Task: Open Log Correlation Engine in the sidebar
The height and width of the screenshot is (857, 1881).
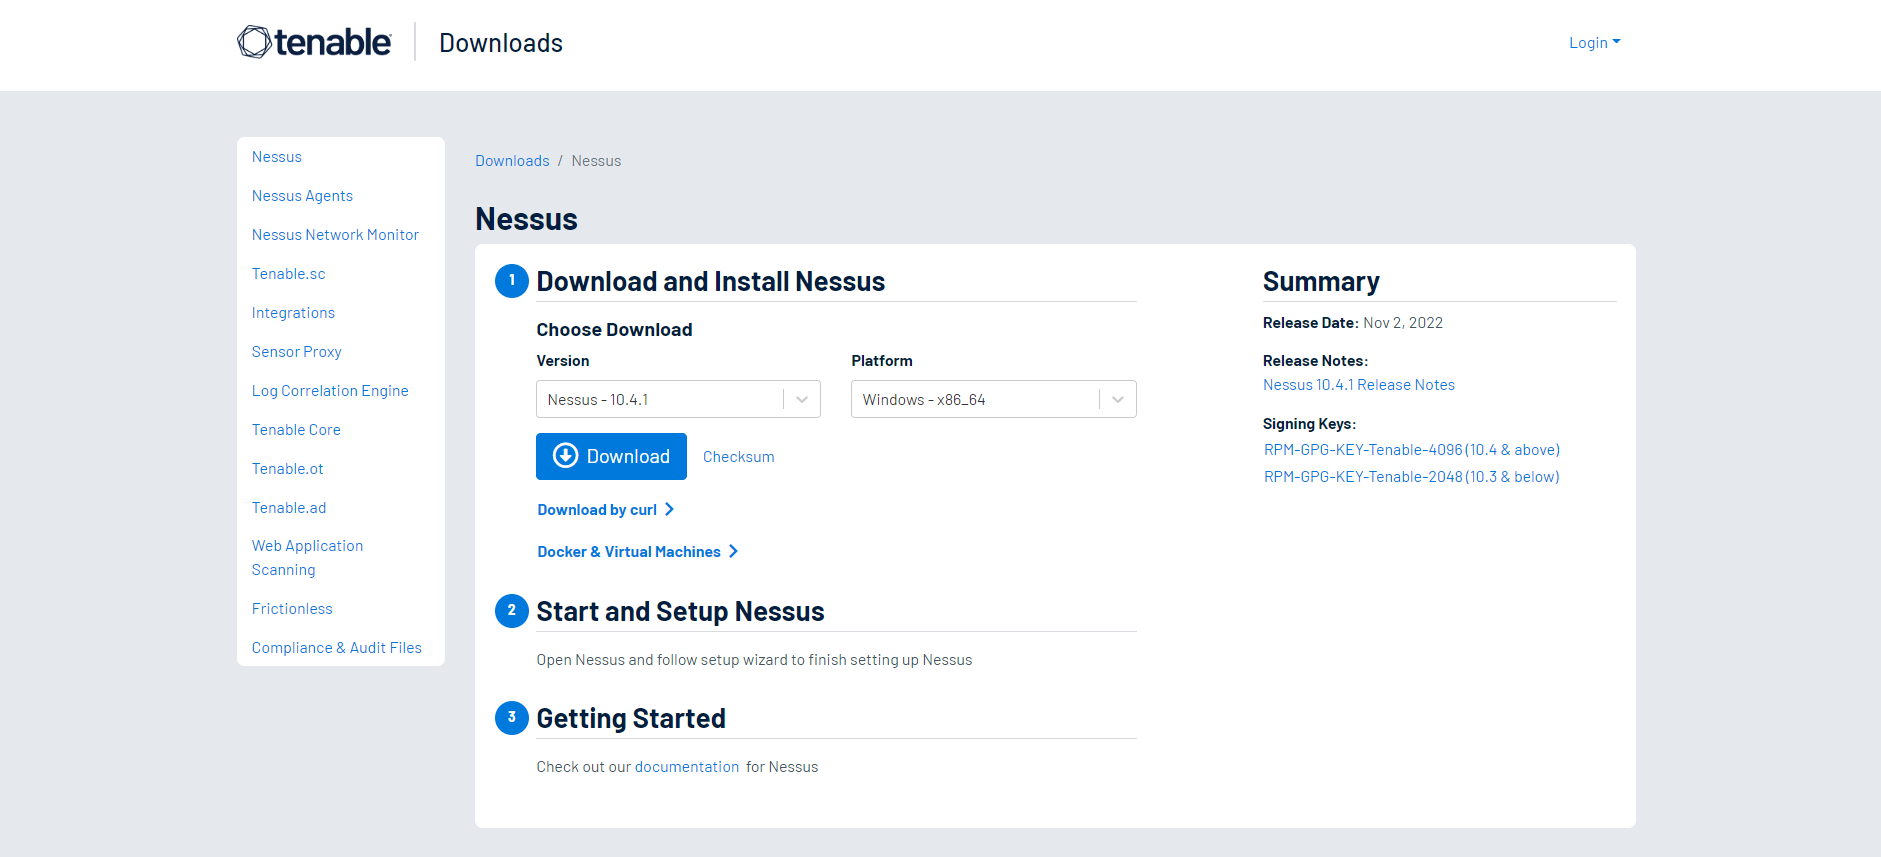Action: (x=330, y=391)
